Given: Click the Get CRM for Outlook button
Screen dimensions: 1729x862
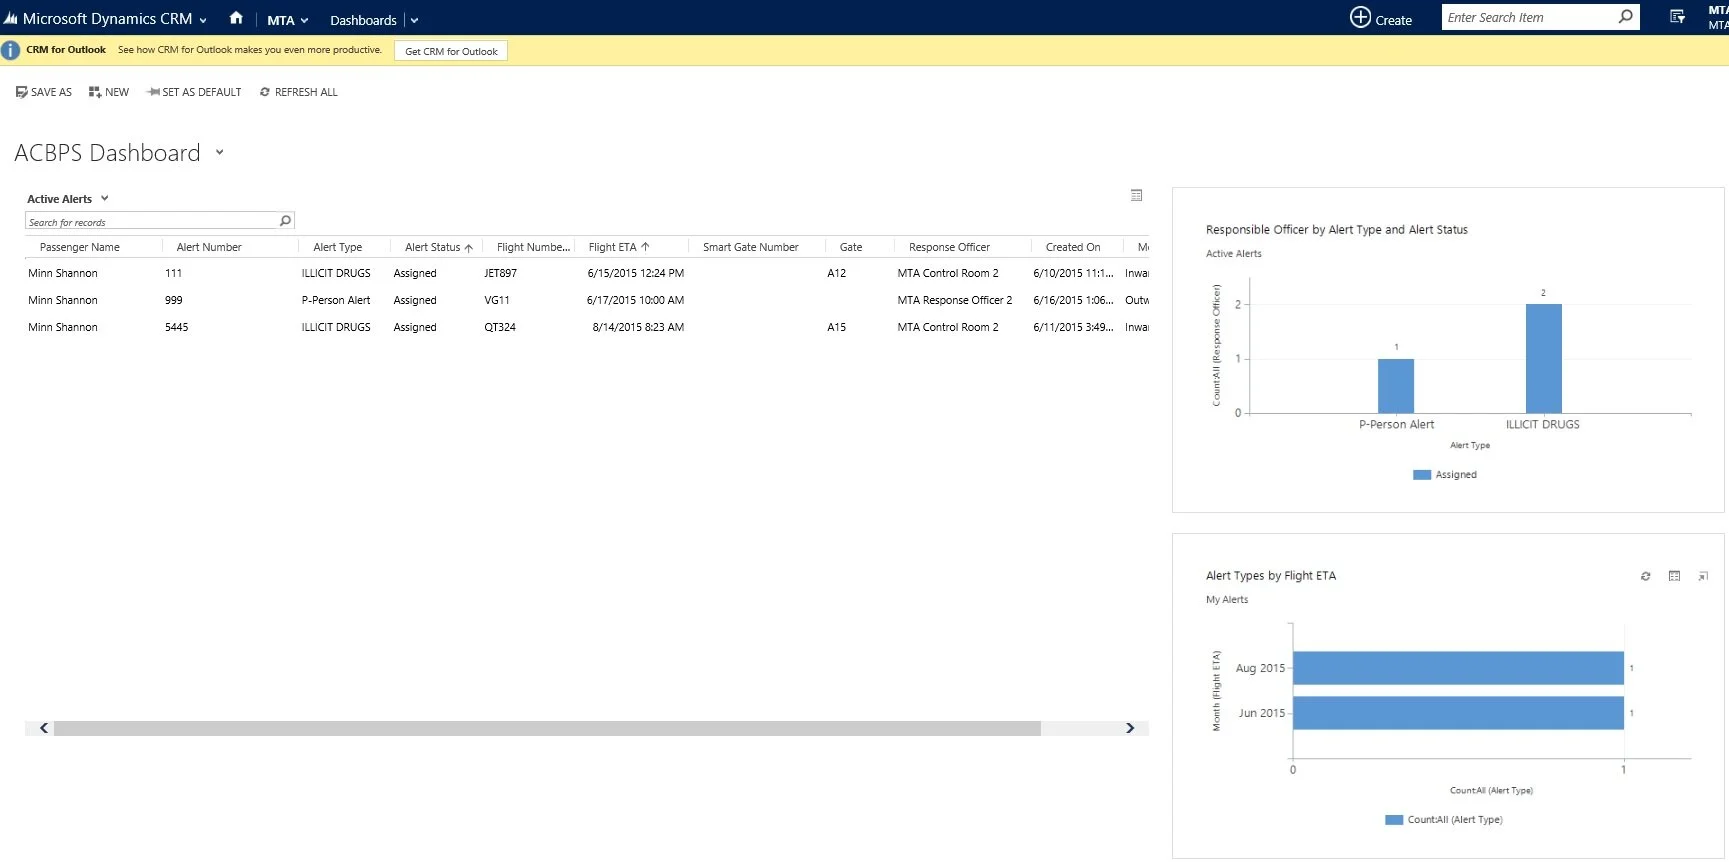Looking at the screenshot, I should click(451, 51).
